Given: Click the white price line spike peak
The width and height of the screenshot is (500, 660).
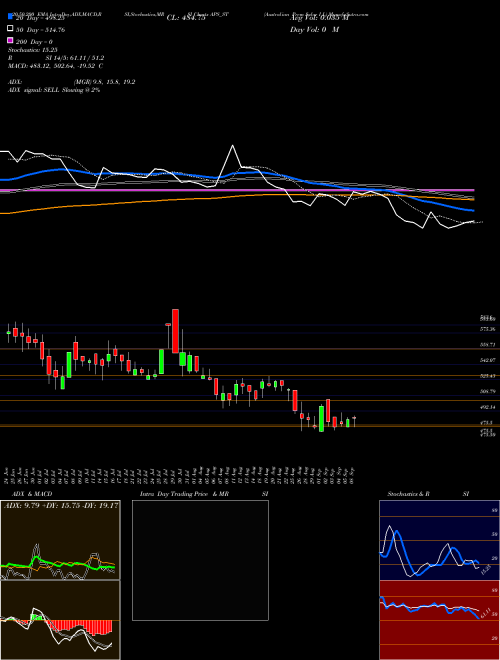Looking at the screenshot, I should 232,146.
